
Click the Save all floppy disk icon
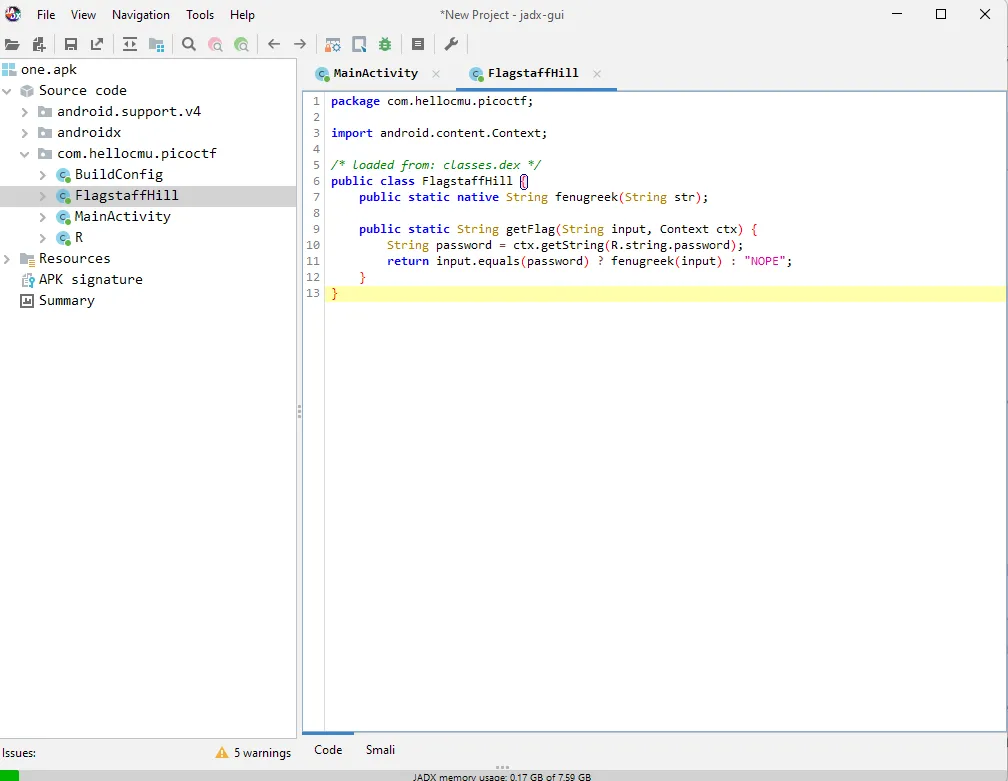[71, 44]
